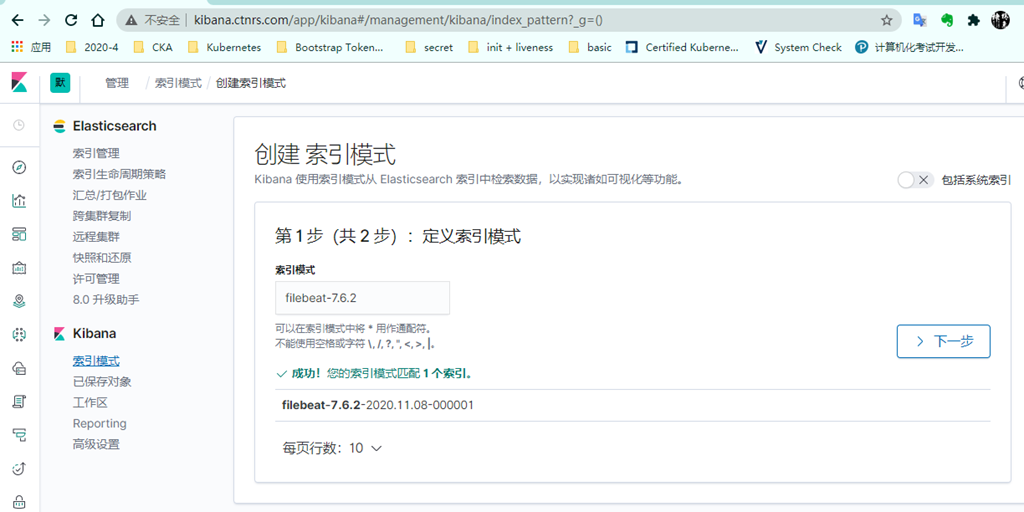
Task: Open the 2020-4 bookmark folder
Action: pyautogui.click(x=91, y=47)
